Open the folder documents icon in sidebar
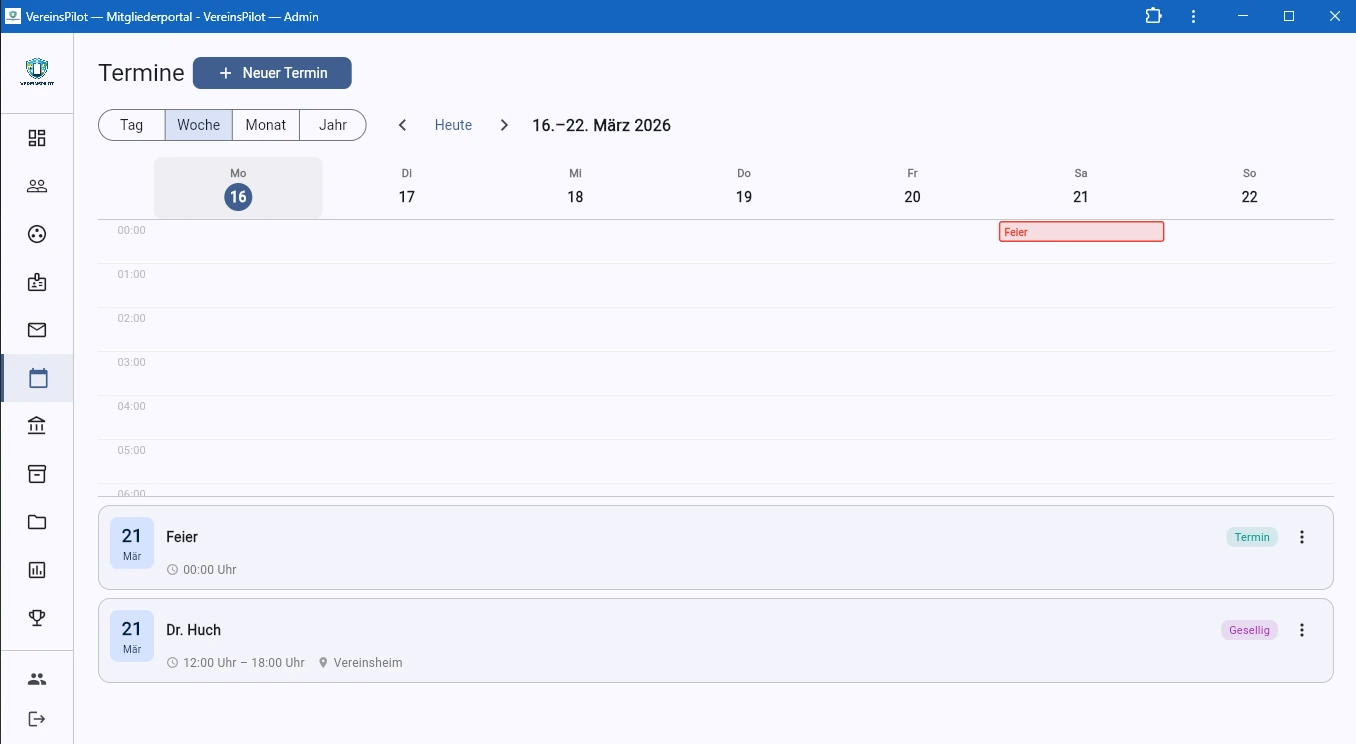1356x744 pixels. point(37,522)
